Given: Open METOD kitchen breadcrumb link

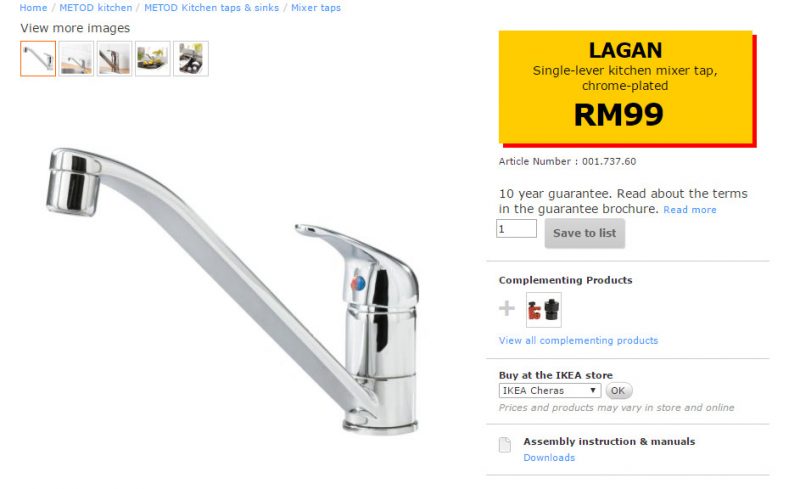Looking at the screenshot, I should tap(95, 8).
